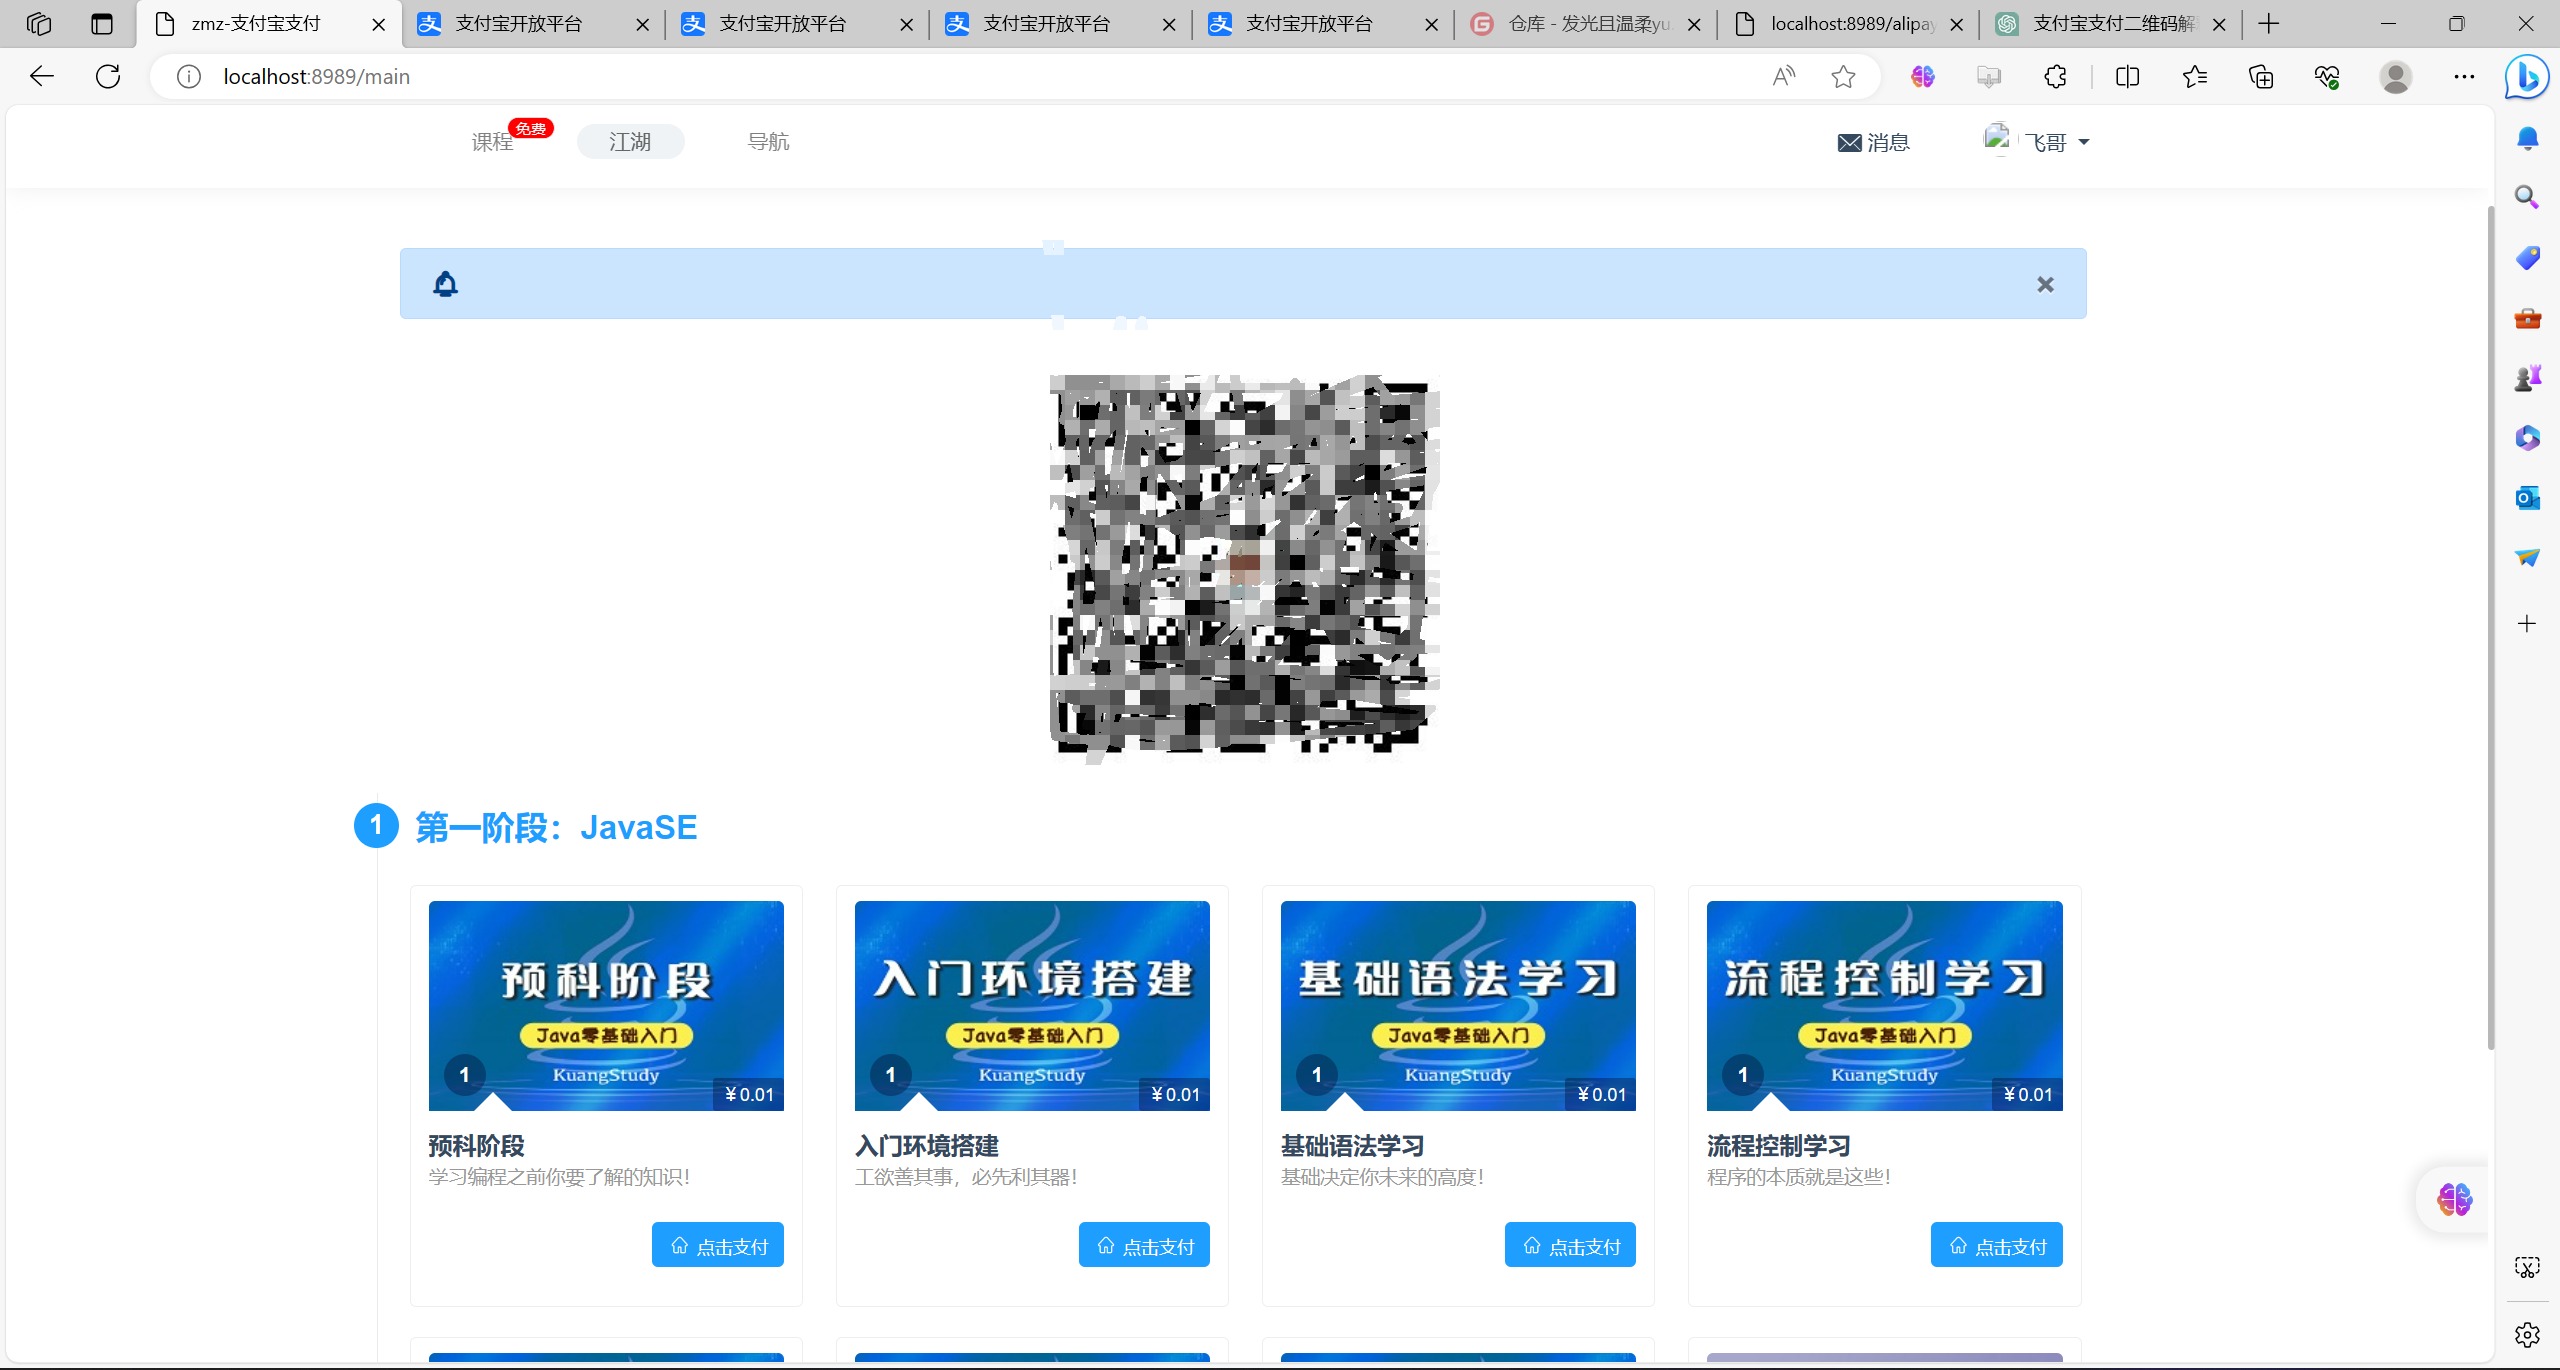This screenshot has width=2560, height=1370.
Task: Open the 课程 menu item
Action: (x=492, y=142)
